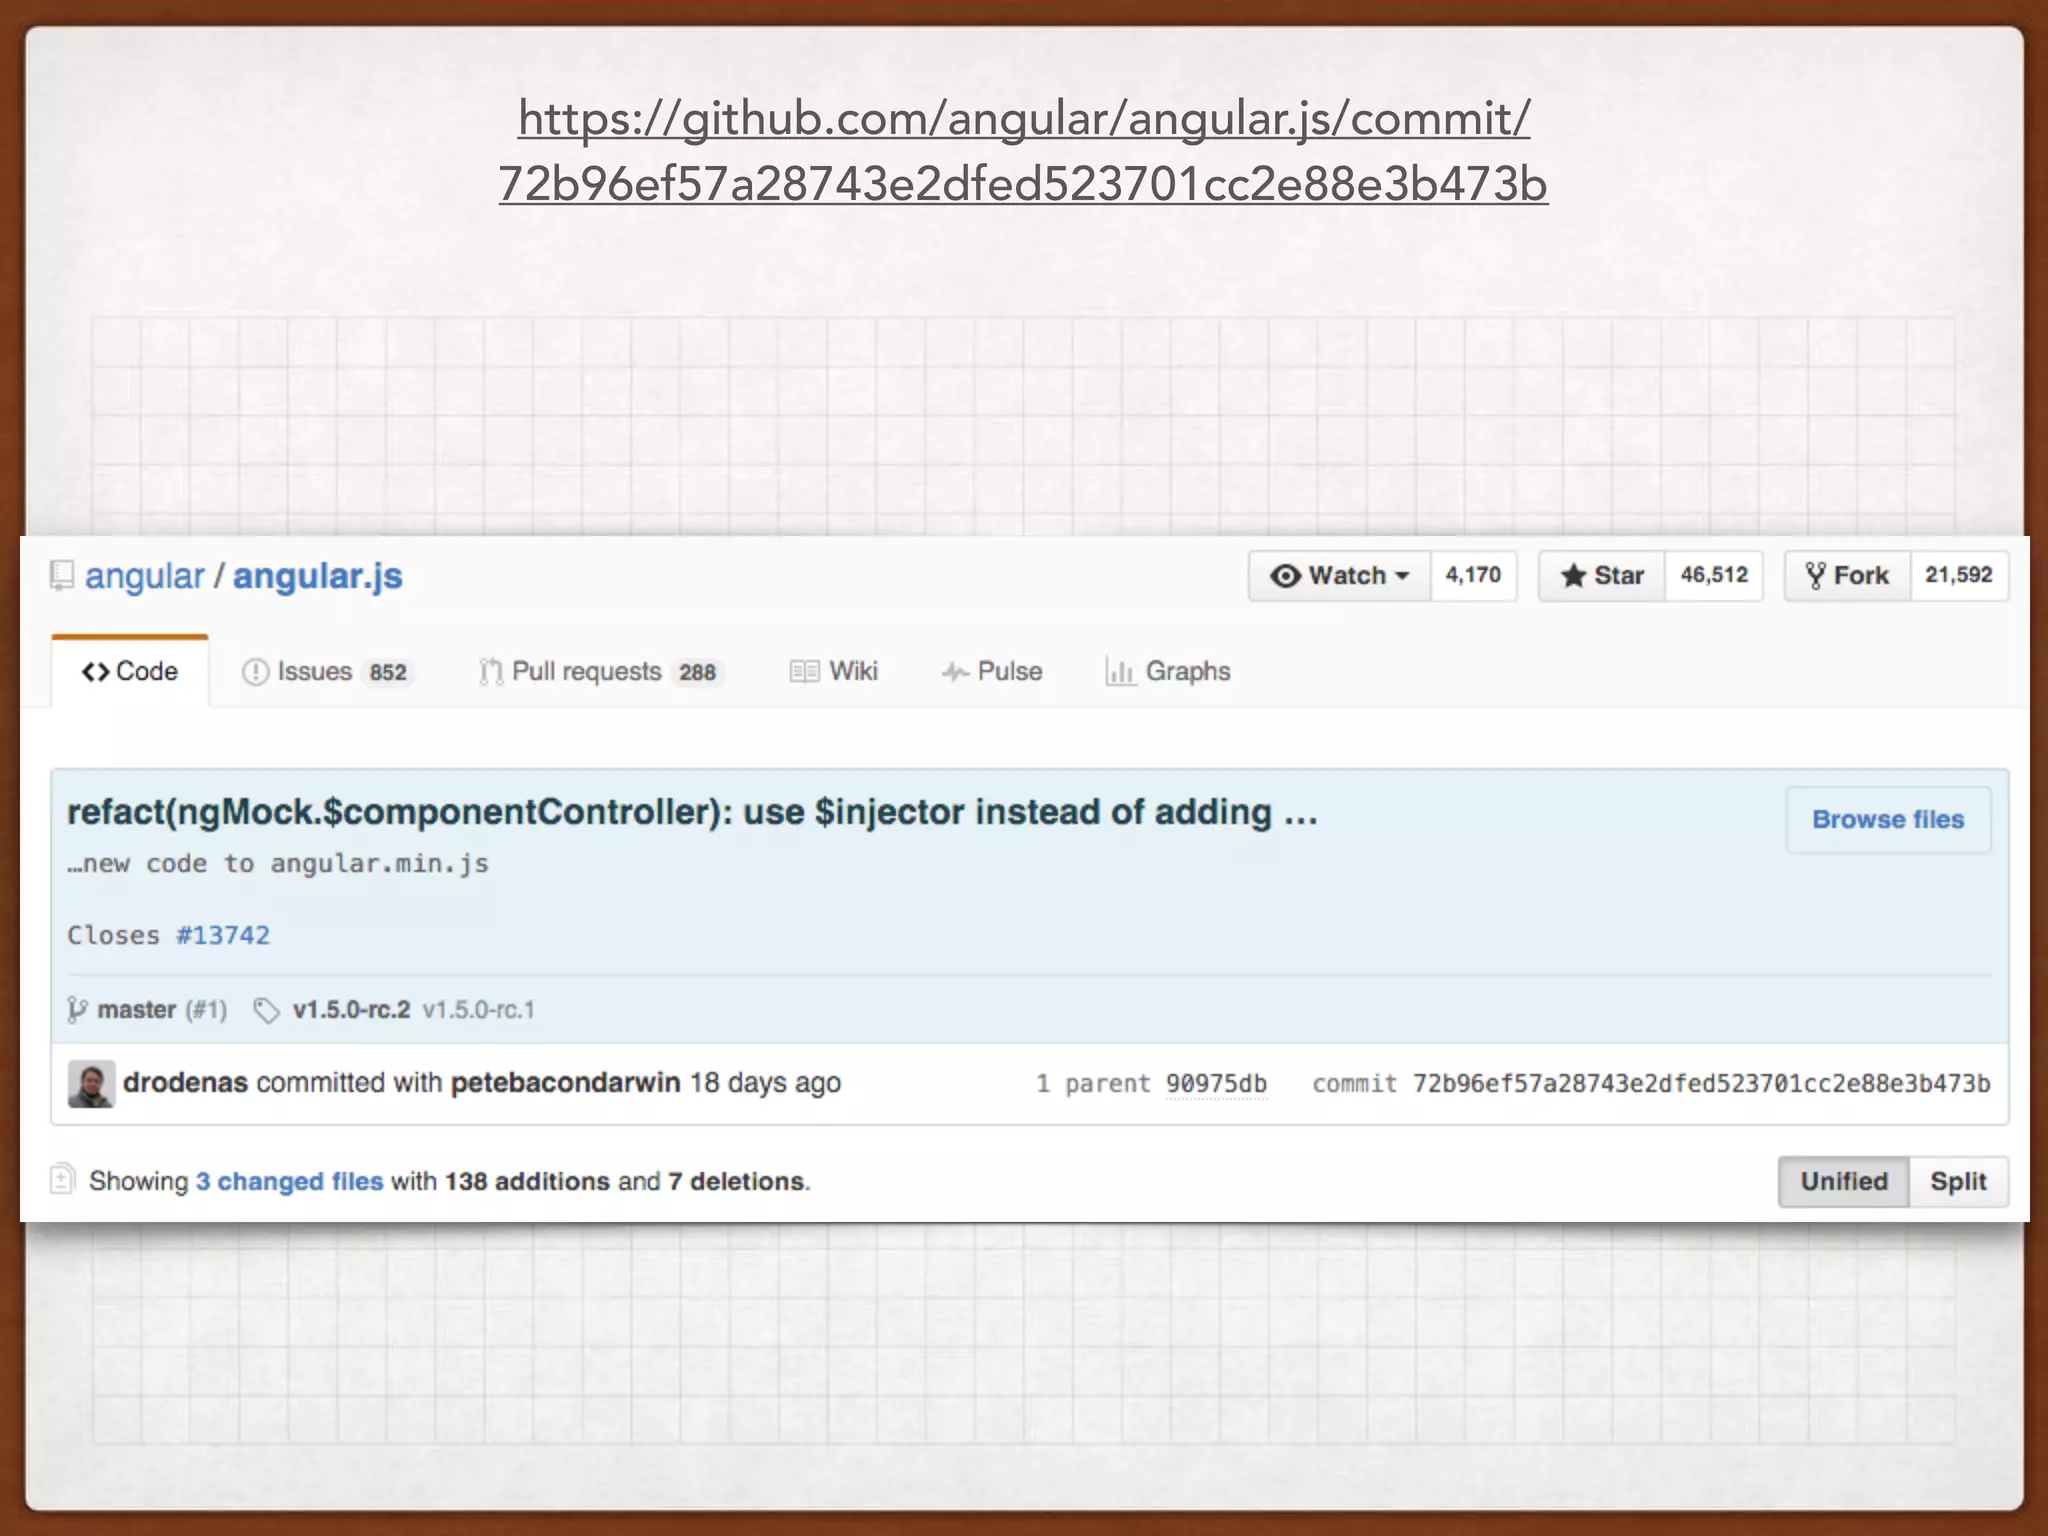Open the GitHub commit URL link in the slide title
Screen dimensions: 2048x1536
(1024, 151)
